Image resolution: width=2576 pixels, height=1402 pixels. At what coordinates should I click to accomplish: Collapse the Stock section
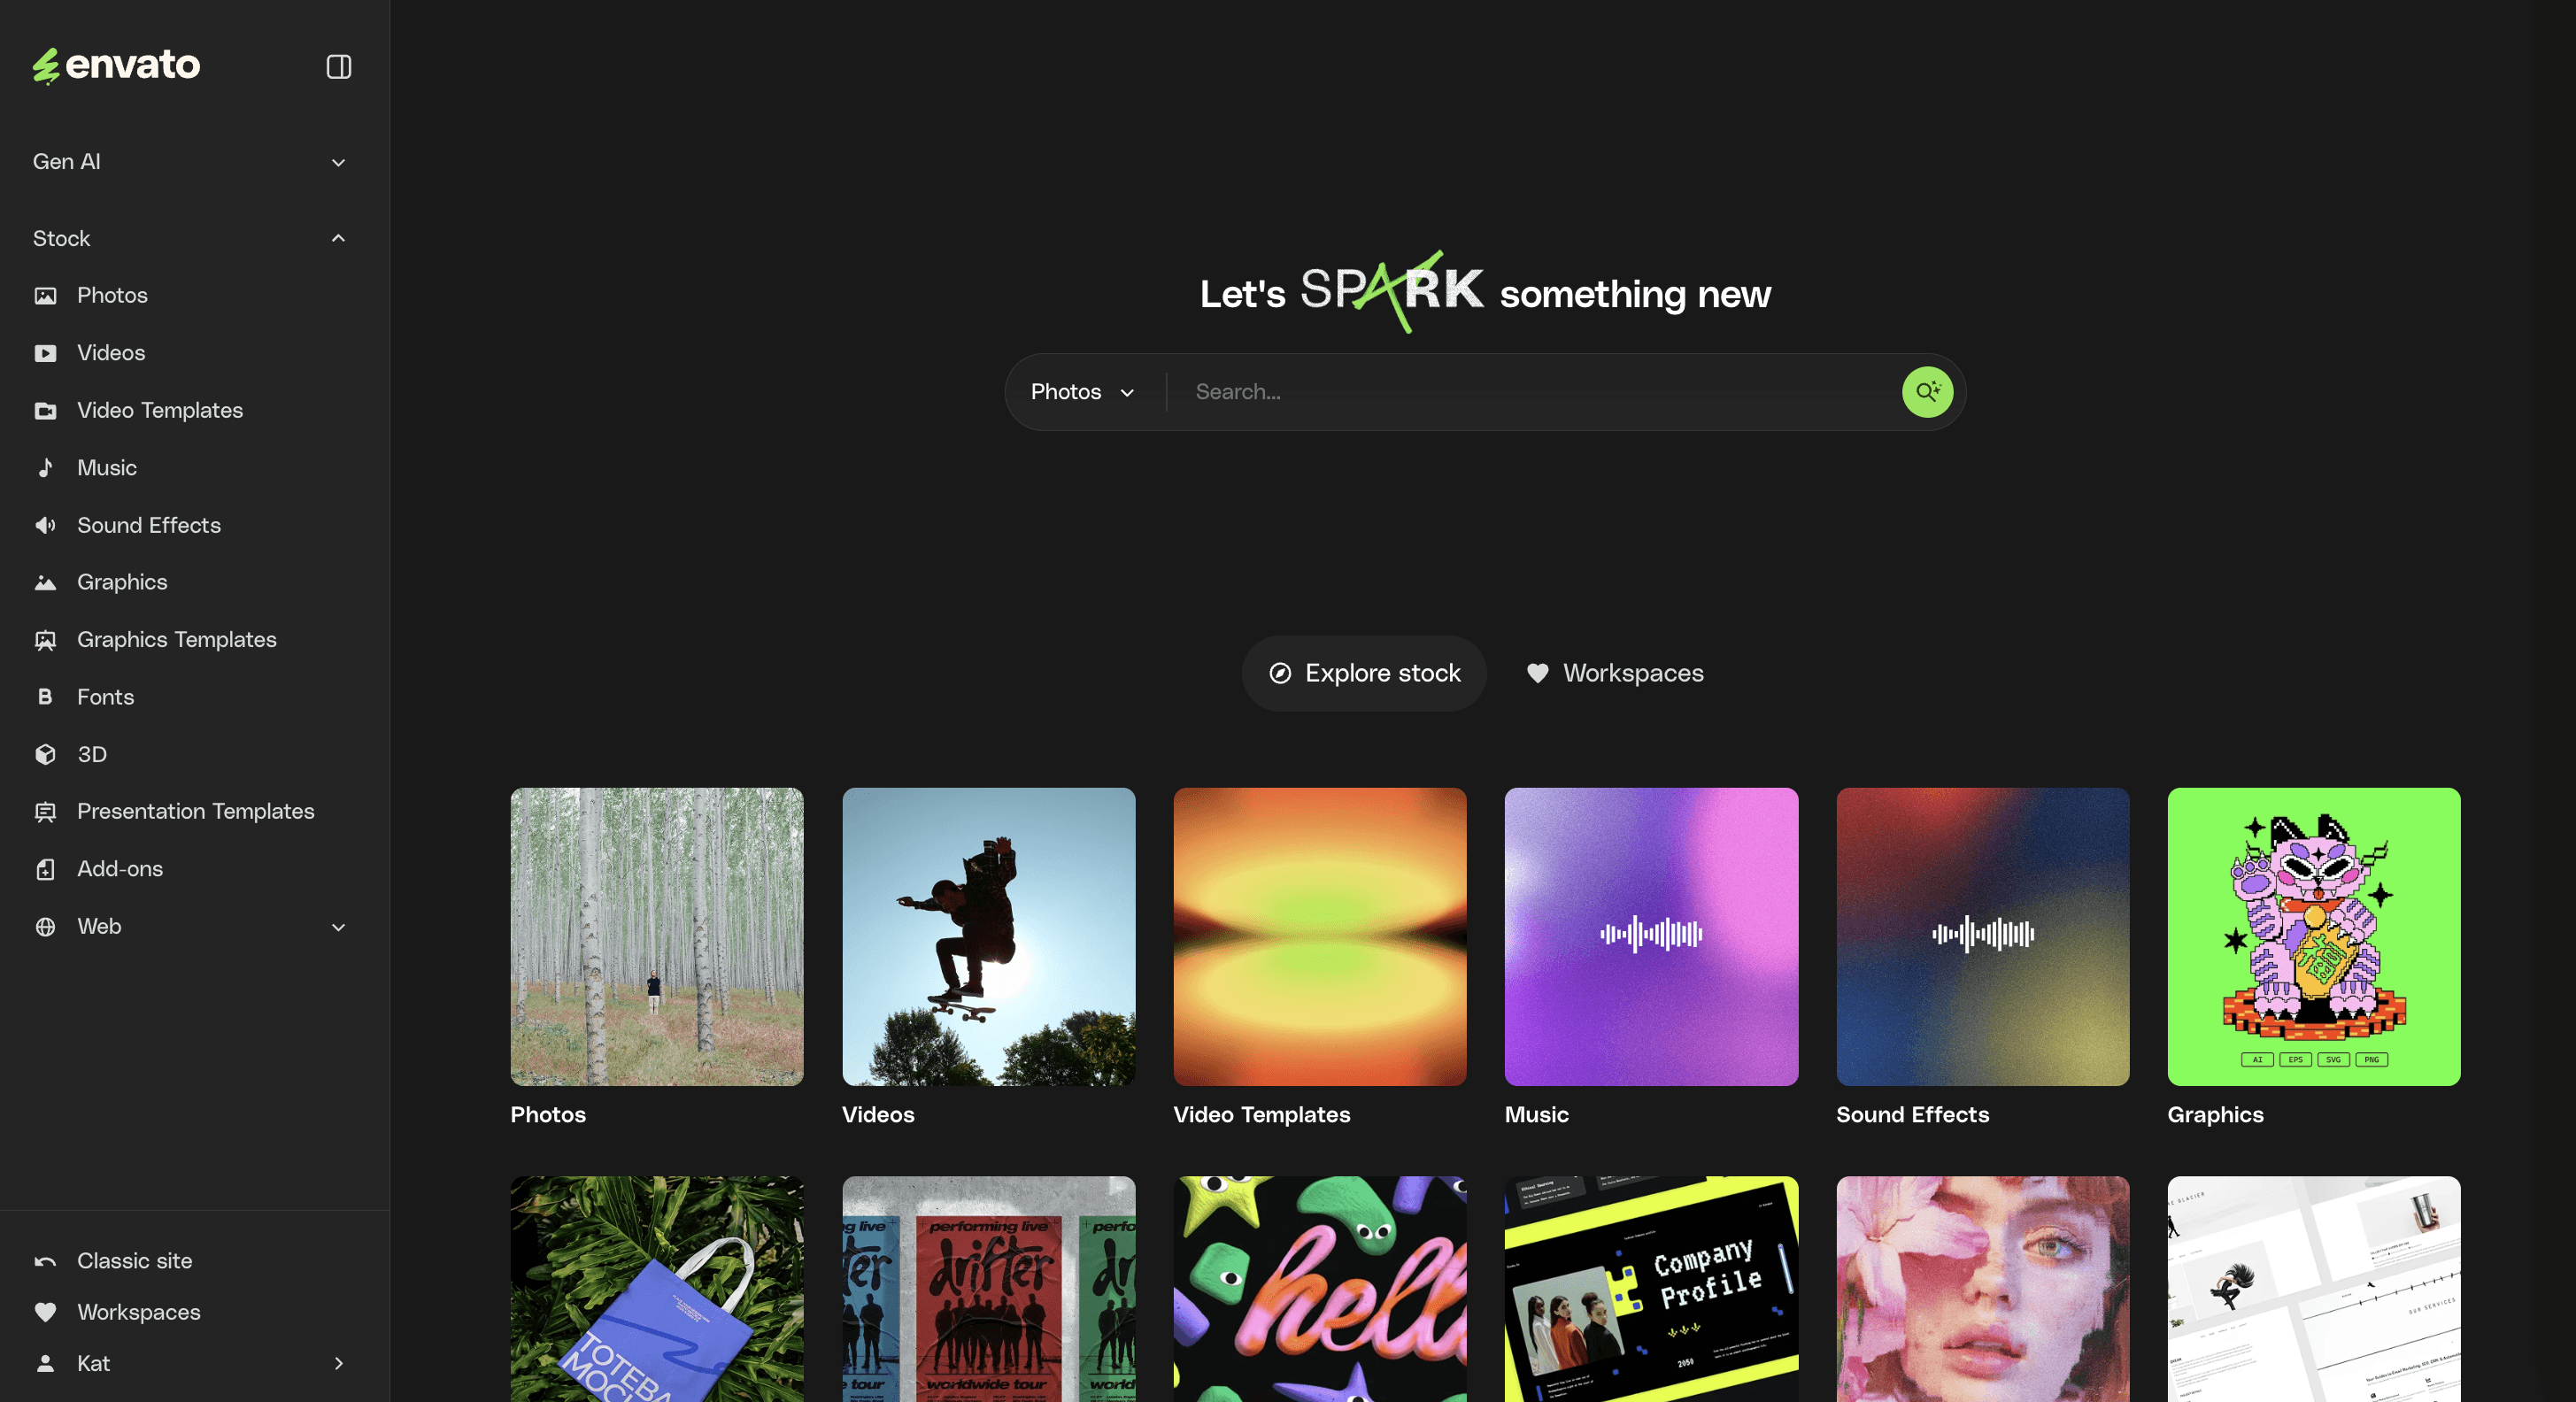click(x=338, y=238)
